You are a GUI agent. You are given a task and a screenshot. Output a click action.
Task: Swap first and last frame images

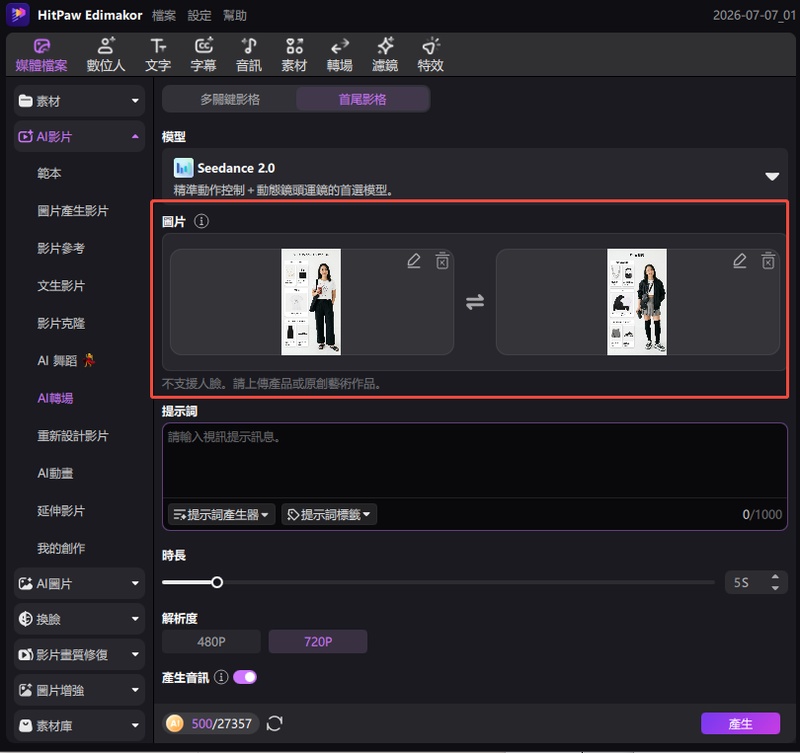[474, 302]
